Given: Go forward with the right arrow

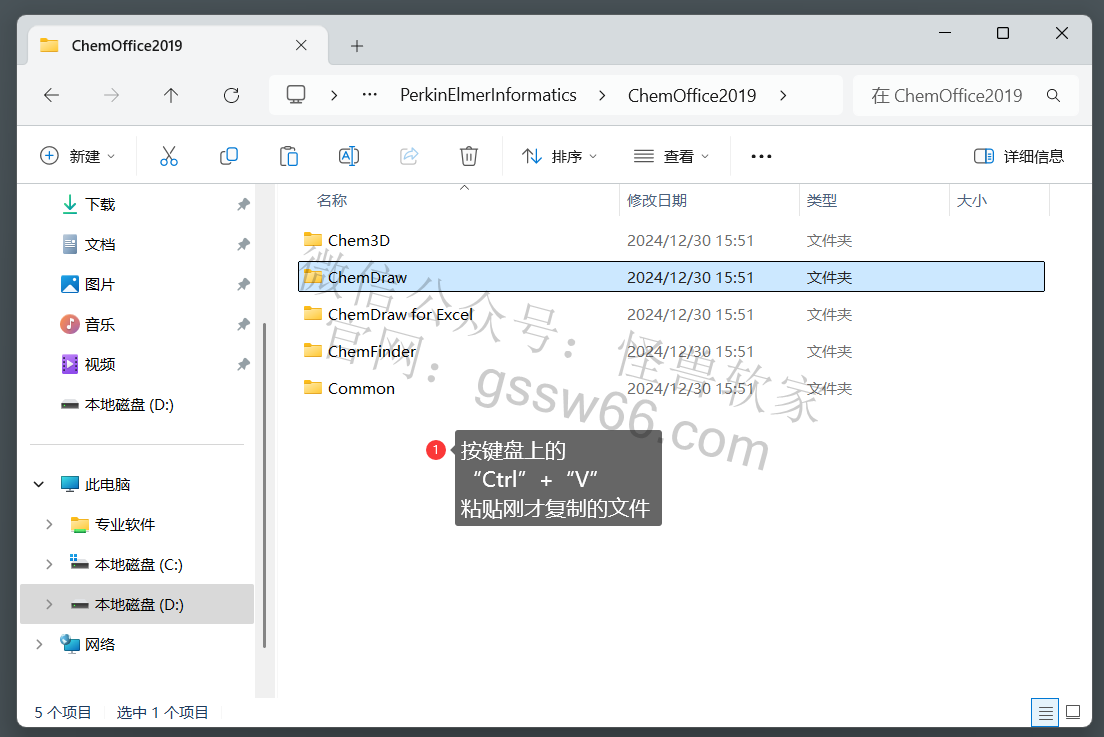Looking at the screenshot, I should 111,95.
